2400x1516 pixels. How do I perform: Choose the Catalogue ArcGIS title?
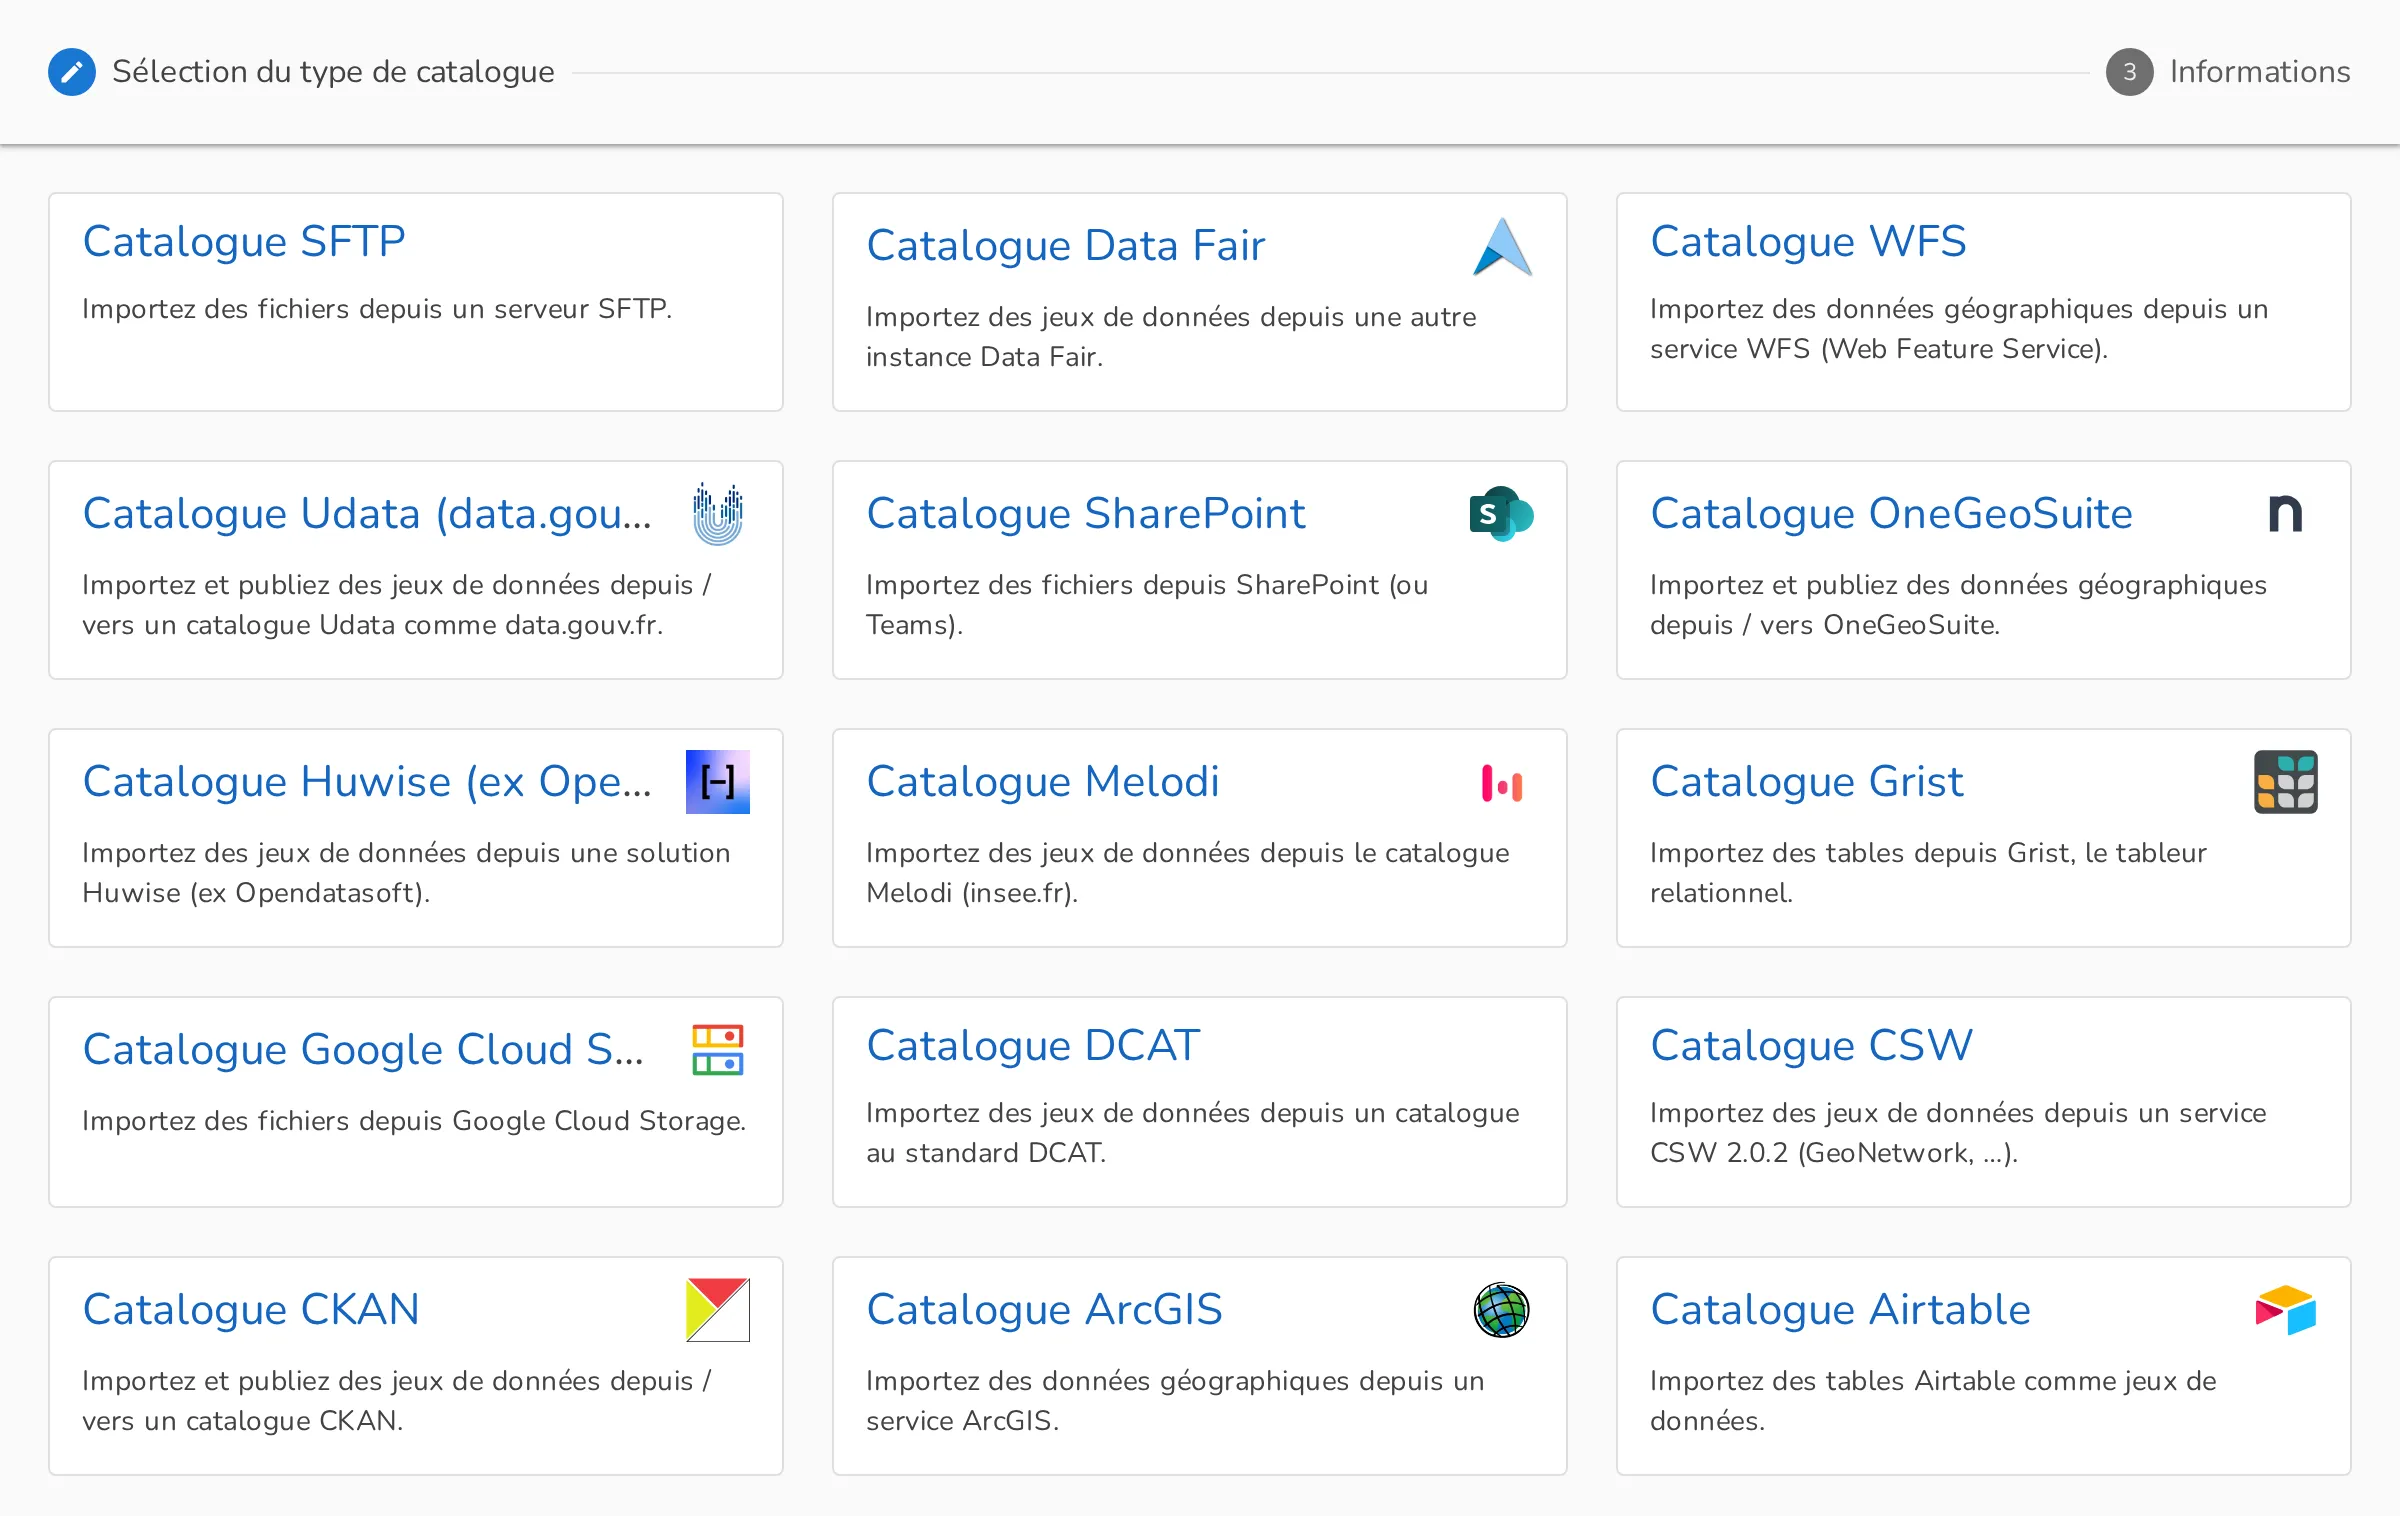pos(1045,1309)
